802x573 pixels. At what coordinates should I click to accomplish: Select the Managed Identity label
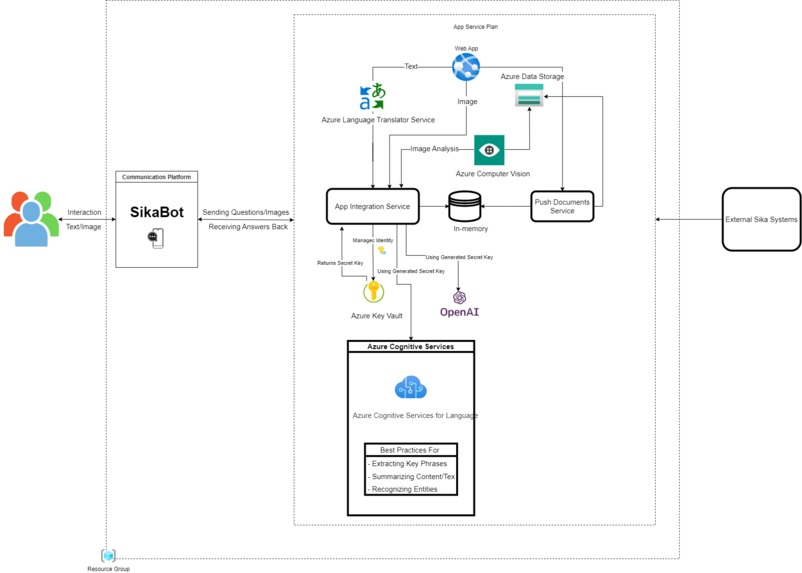[373, 240]
